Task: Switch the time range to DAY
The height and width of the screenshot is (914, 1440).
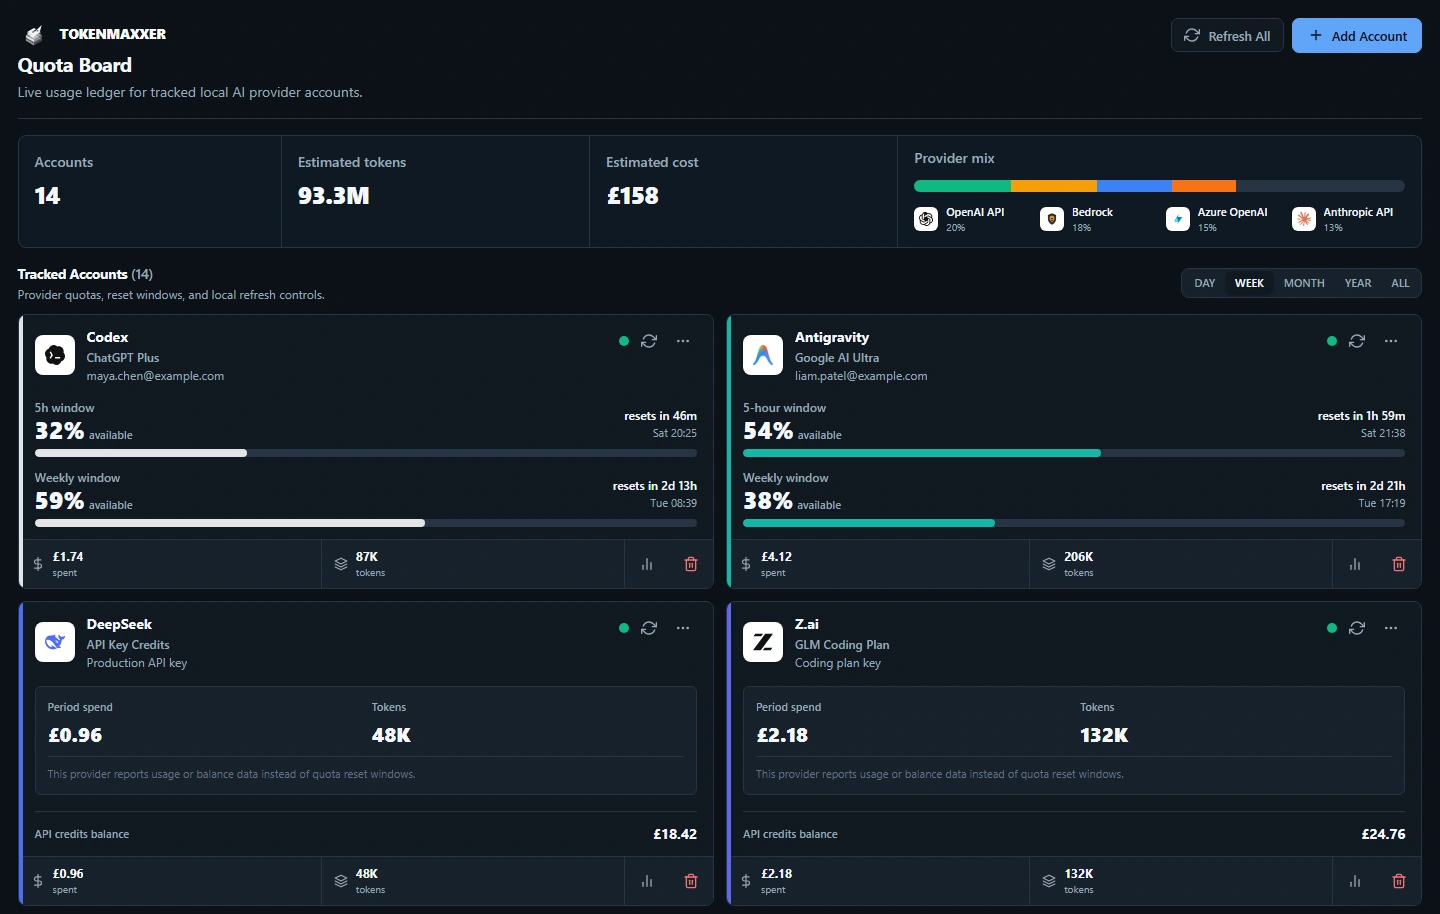Action: coord(1205,283)
